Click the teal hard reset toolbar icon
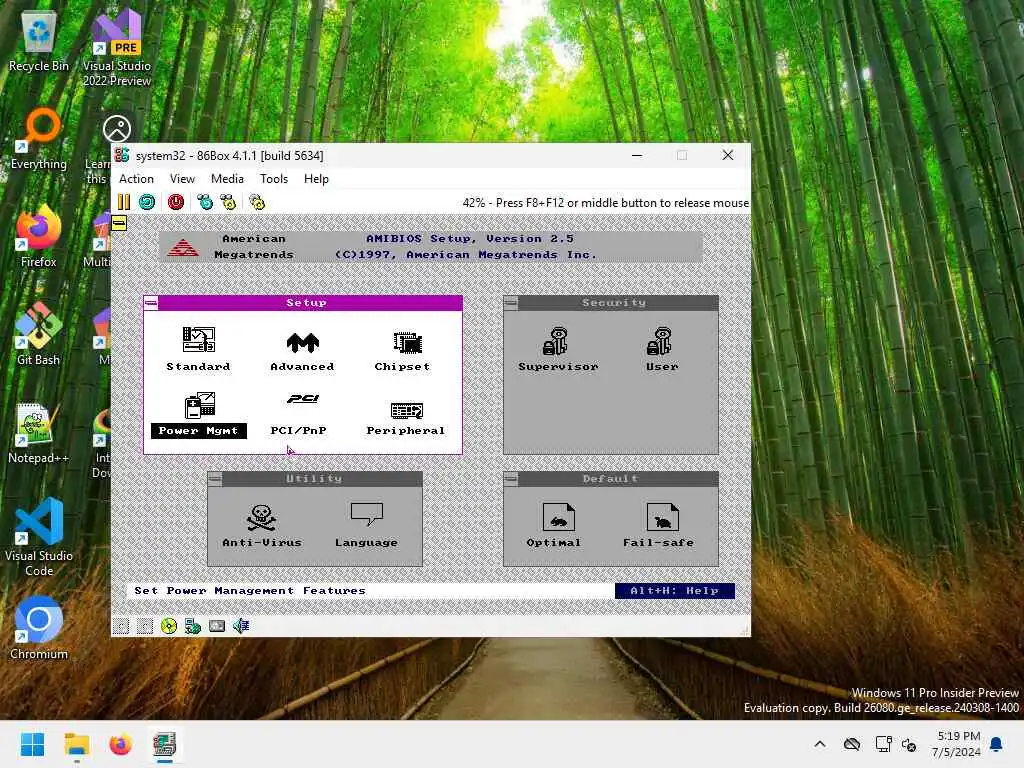Image resolution: width=1024 pixels, height=768 pixels. (148, 202)
